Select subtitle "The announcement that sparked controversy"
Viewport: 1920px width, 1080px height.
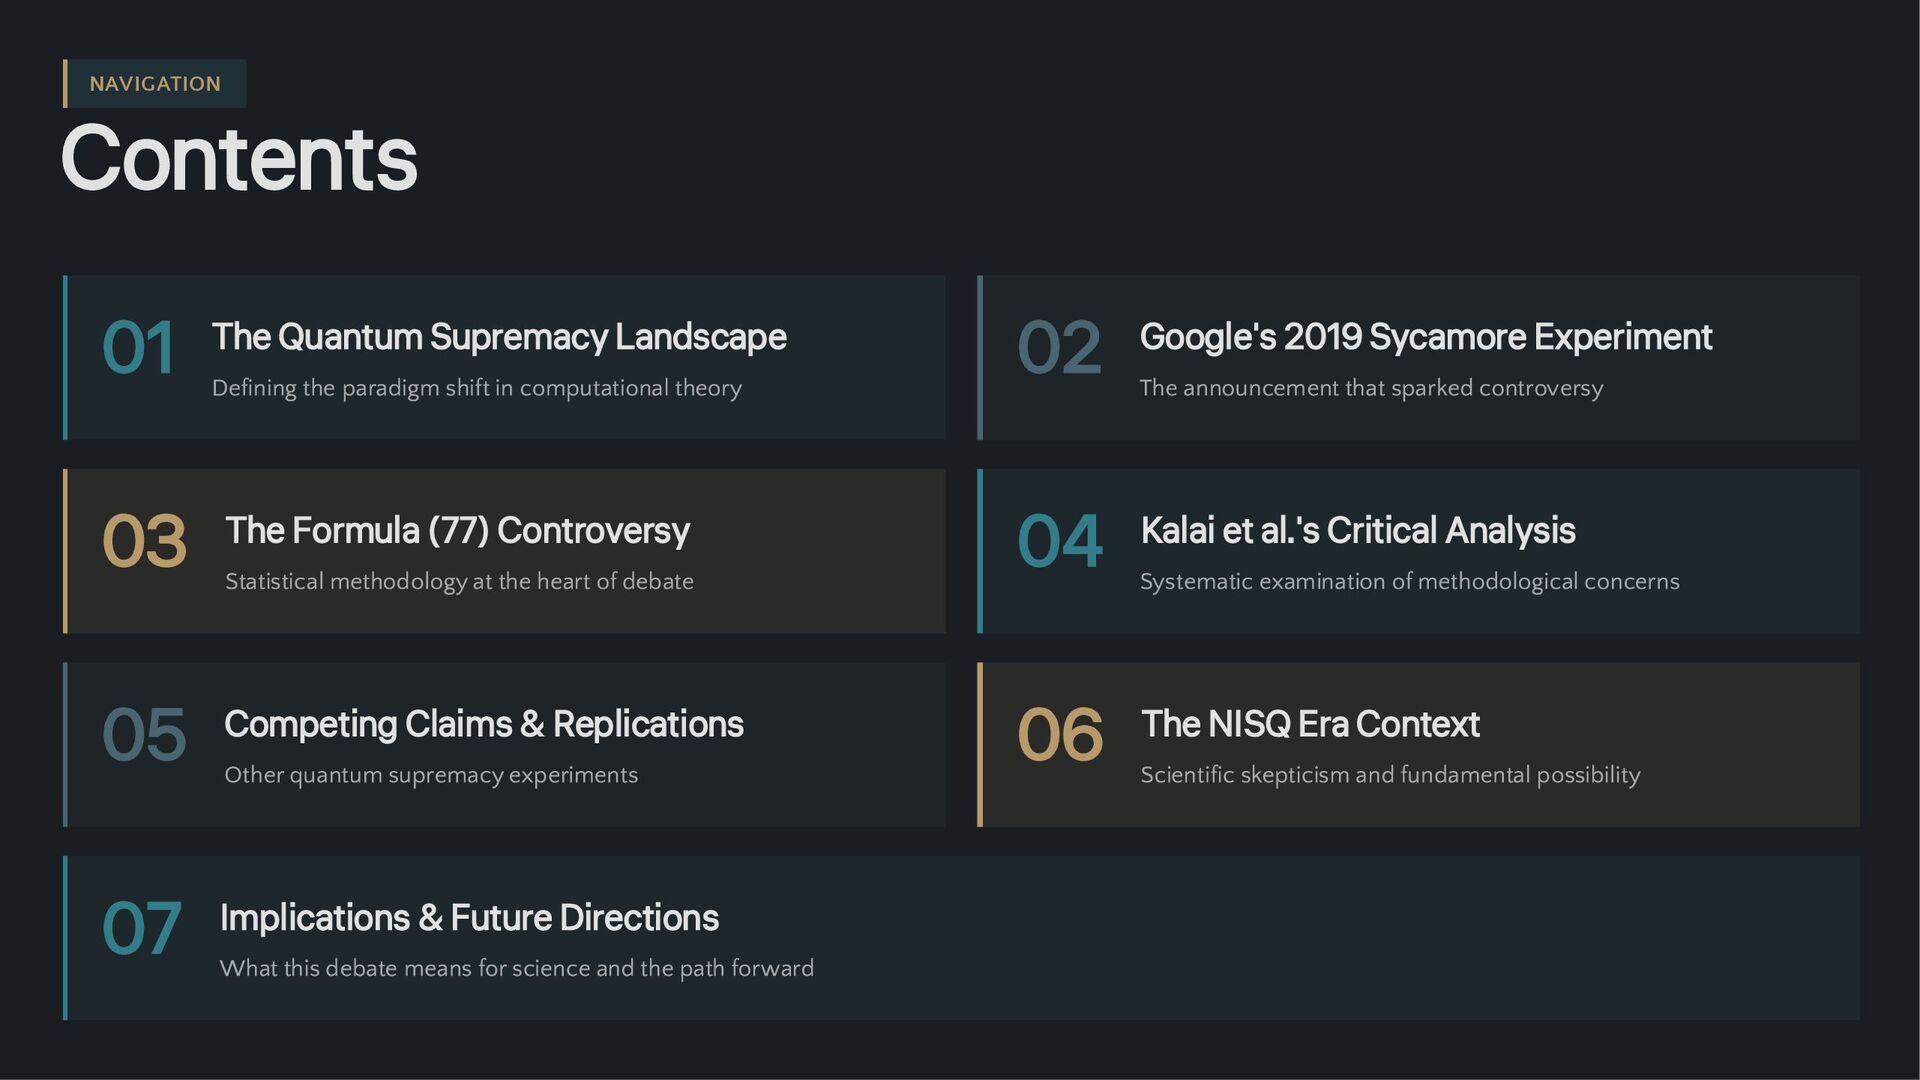point(1371,388)
